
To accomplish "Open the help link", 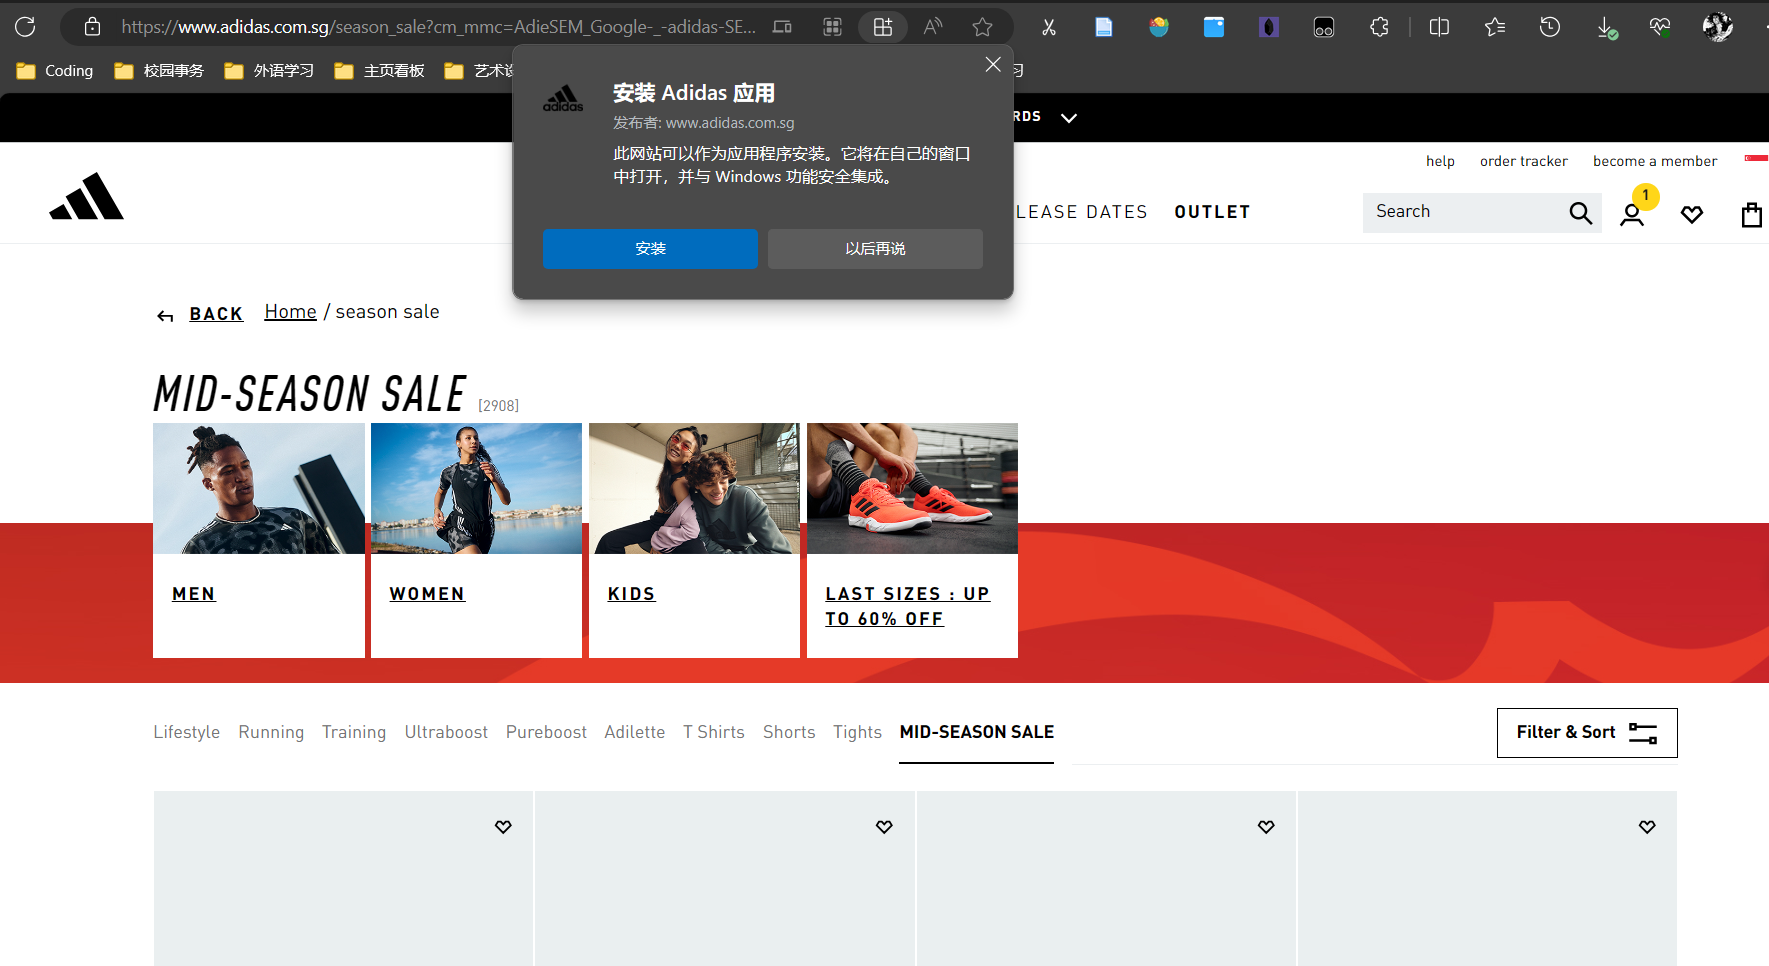I will 1440,161.
